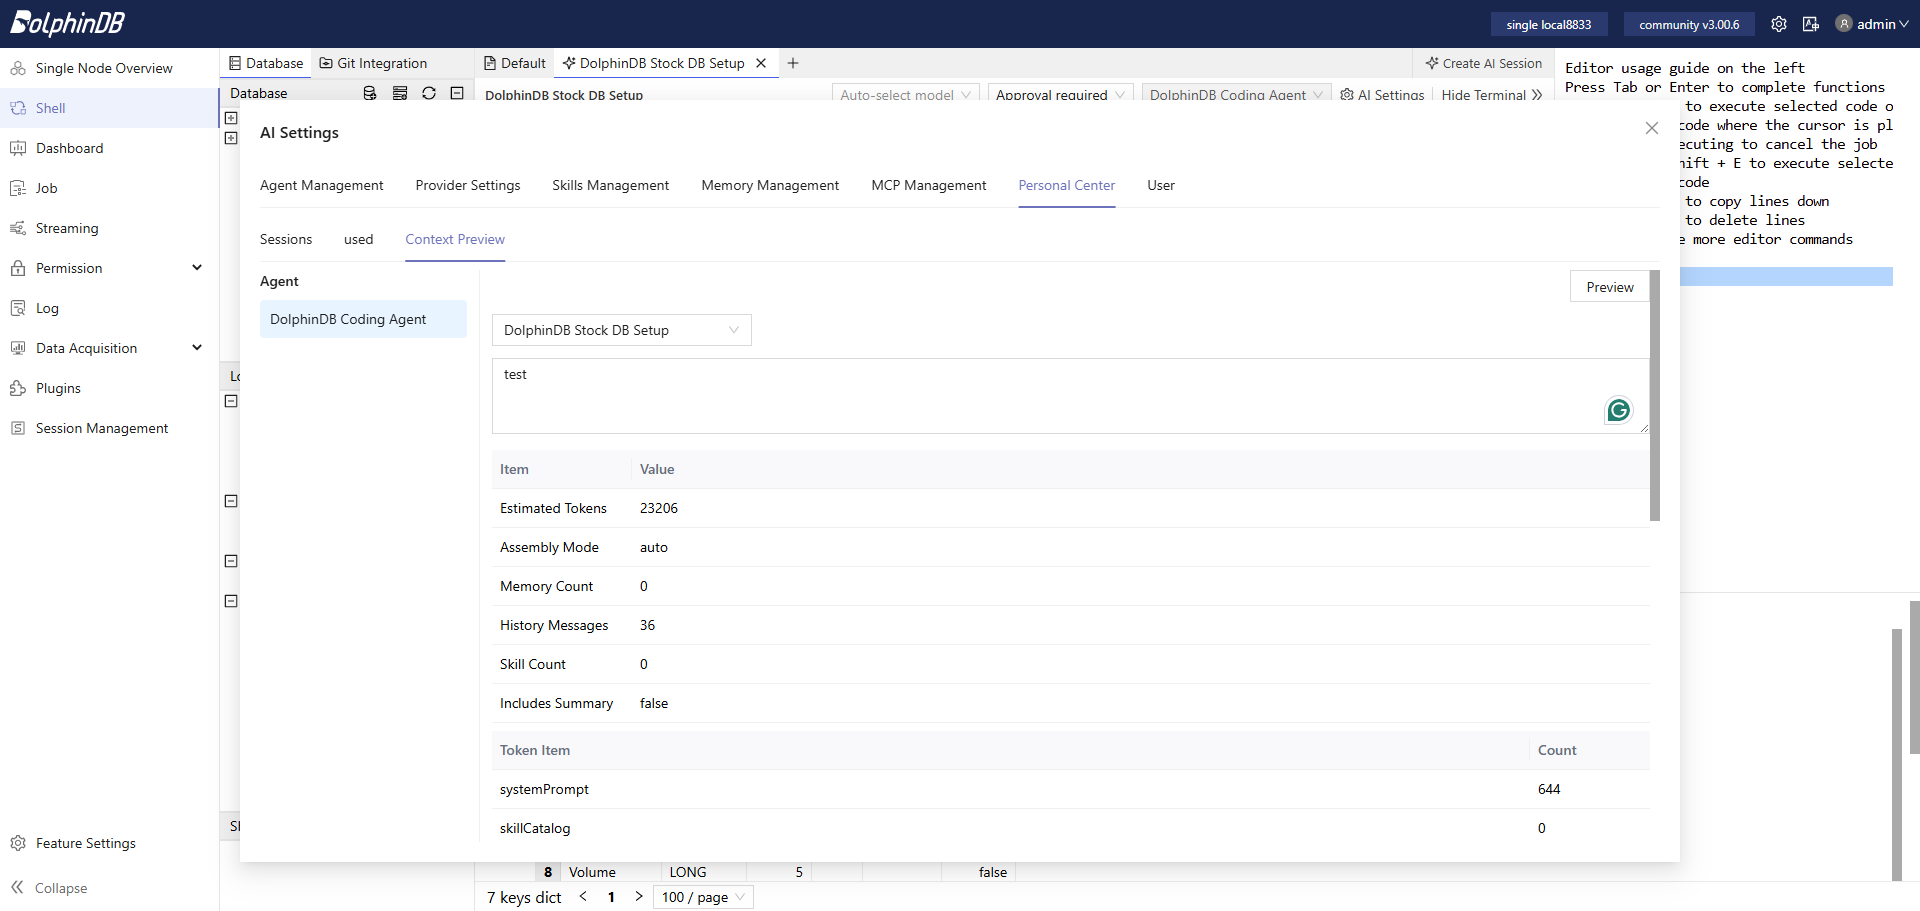Image resolution: width=1920 pixels, height=911 pixels.
Task: Click the Single Node Overview sidebar icon
Action: 18,68
